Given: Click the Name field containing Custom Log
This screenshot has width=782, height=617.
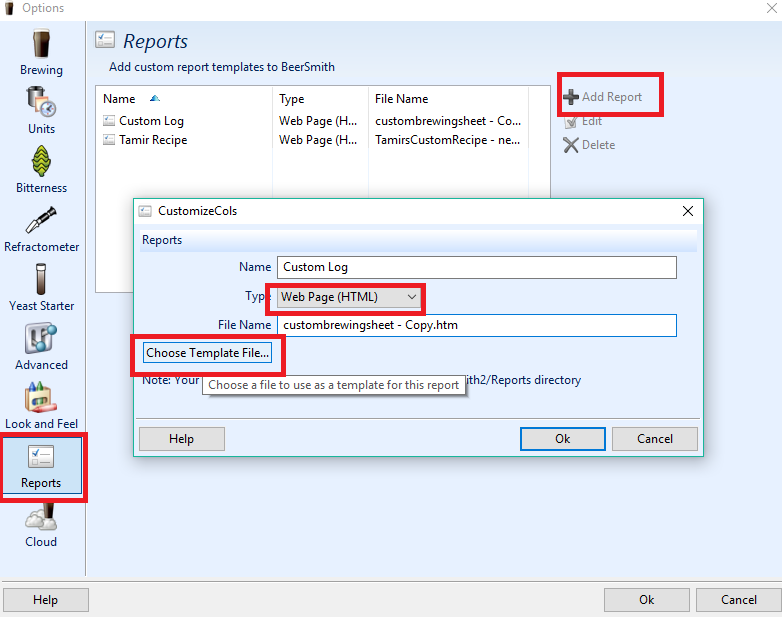Looking at the screenshot, I should pos(477,267).
